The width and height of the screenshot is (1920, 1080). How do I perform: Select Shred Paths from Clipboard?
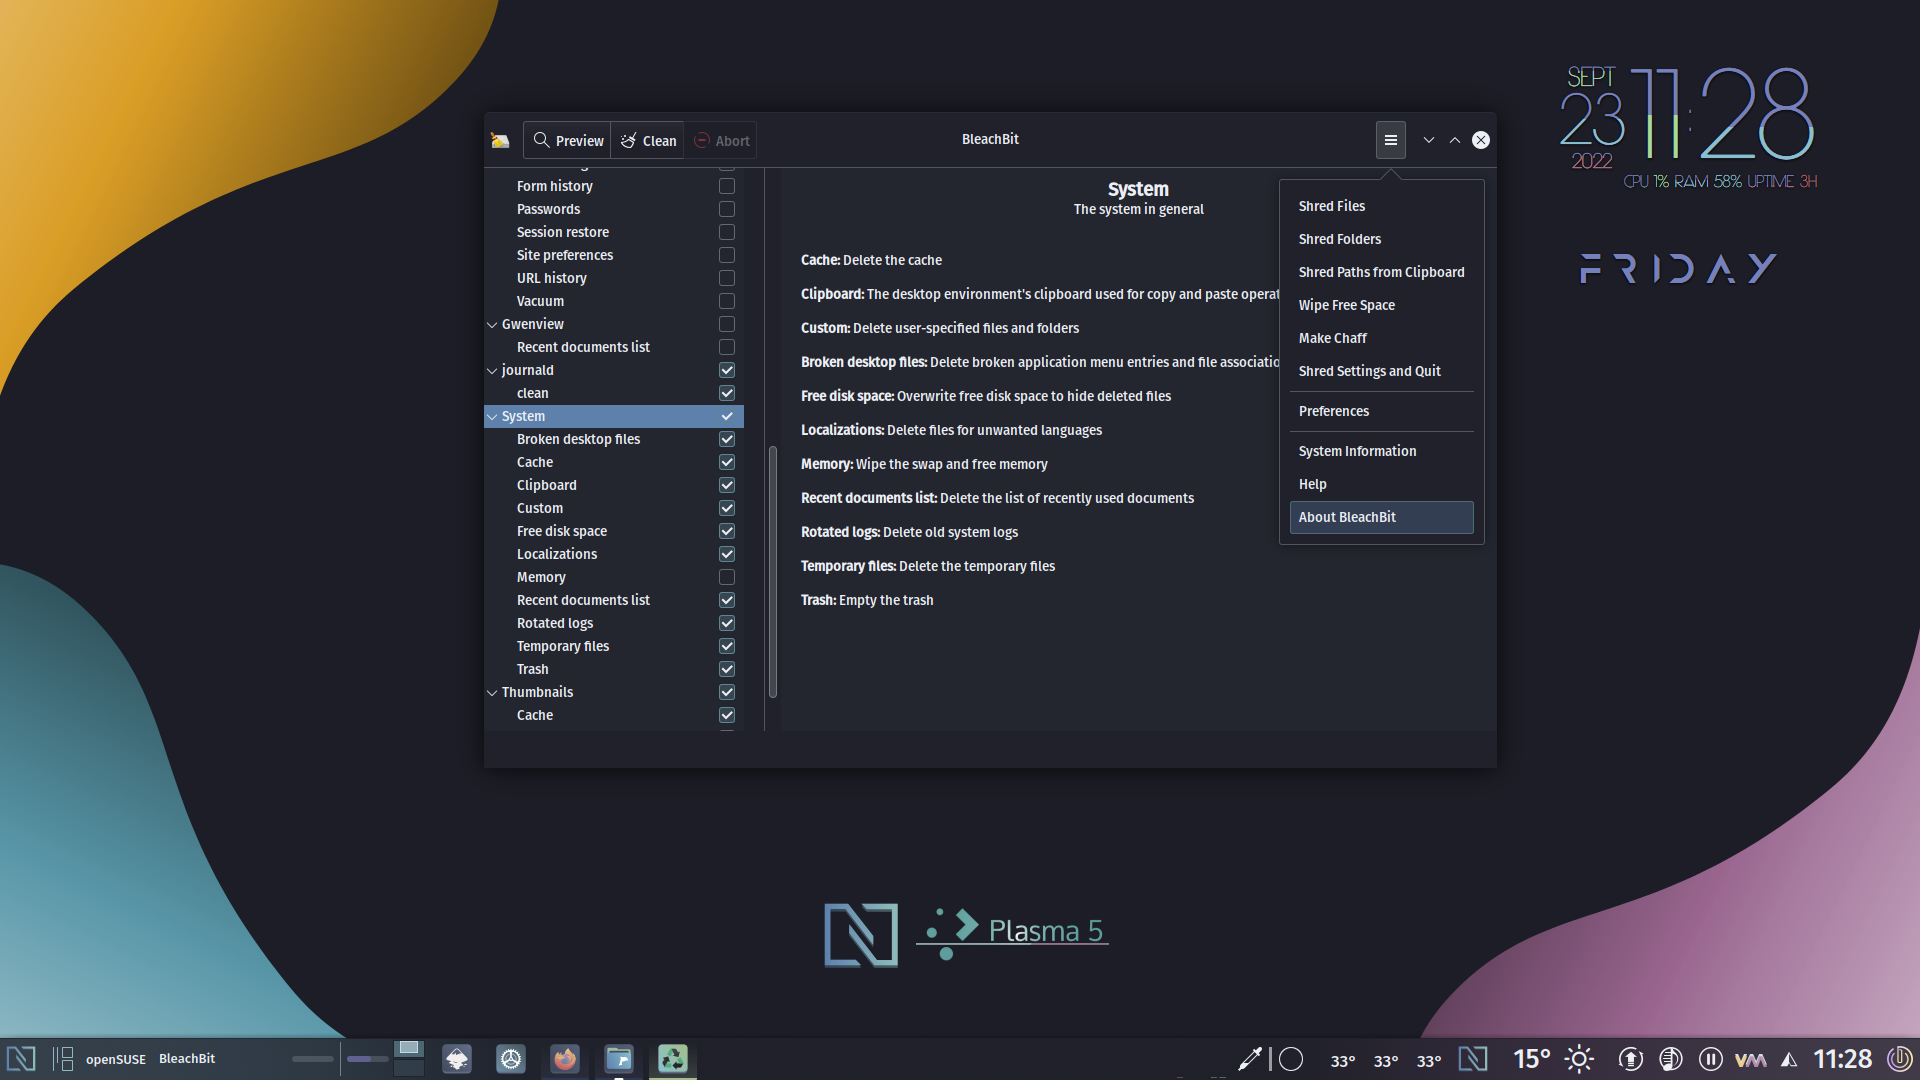tap(1381, 272)
